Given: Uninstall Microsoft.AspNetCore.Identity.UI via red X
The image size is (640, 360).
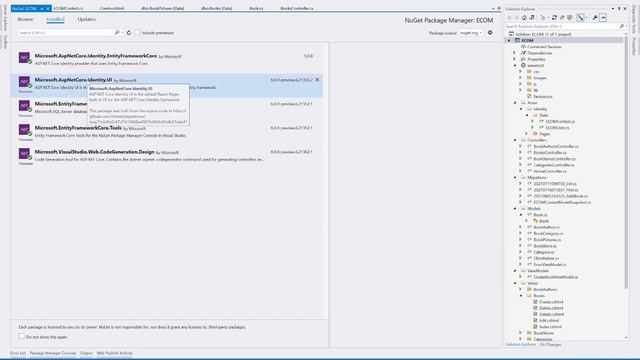Looking at the screenshot, I should [x=317, y=80].
